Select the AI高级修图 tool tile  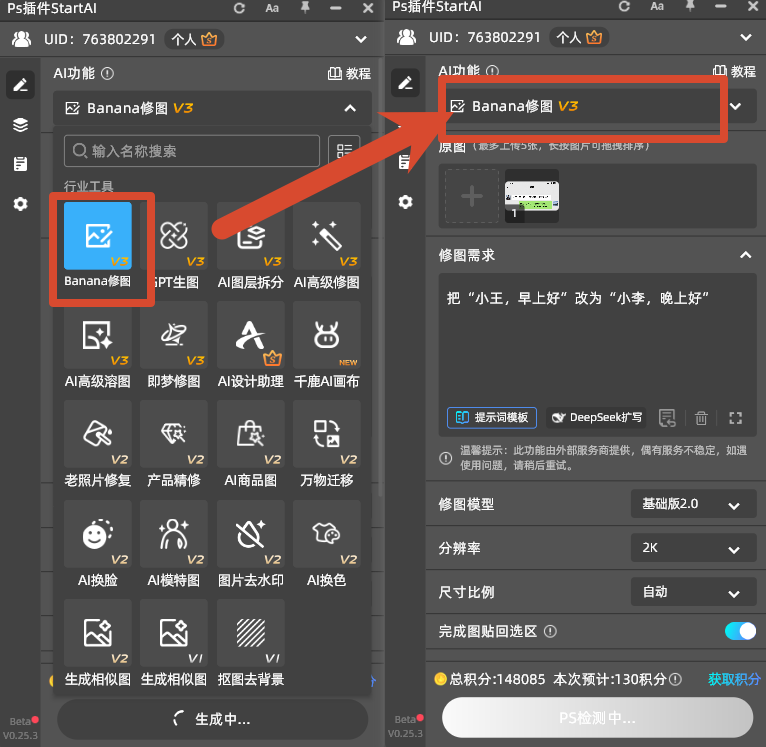(327, 236)
